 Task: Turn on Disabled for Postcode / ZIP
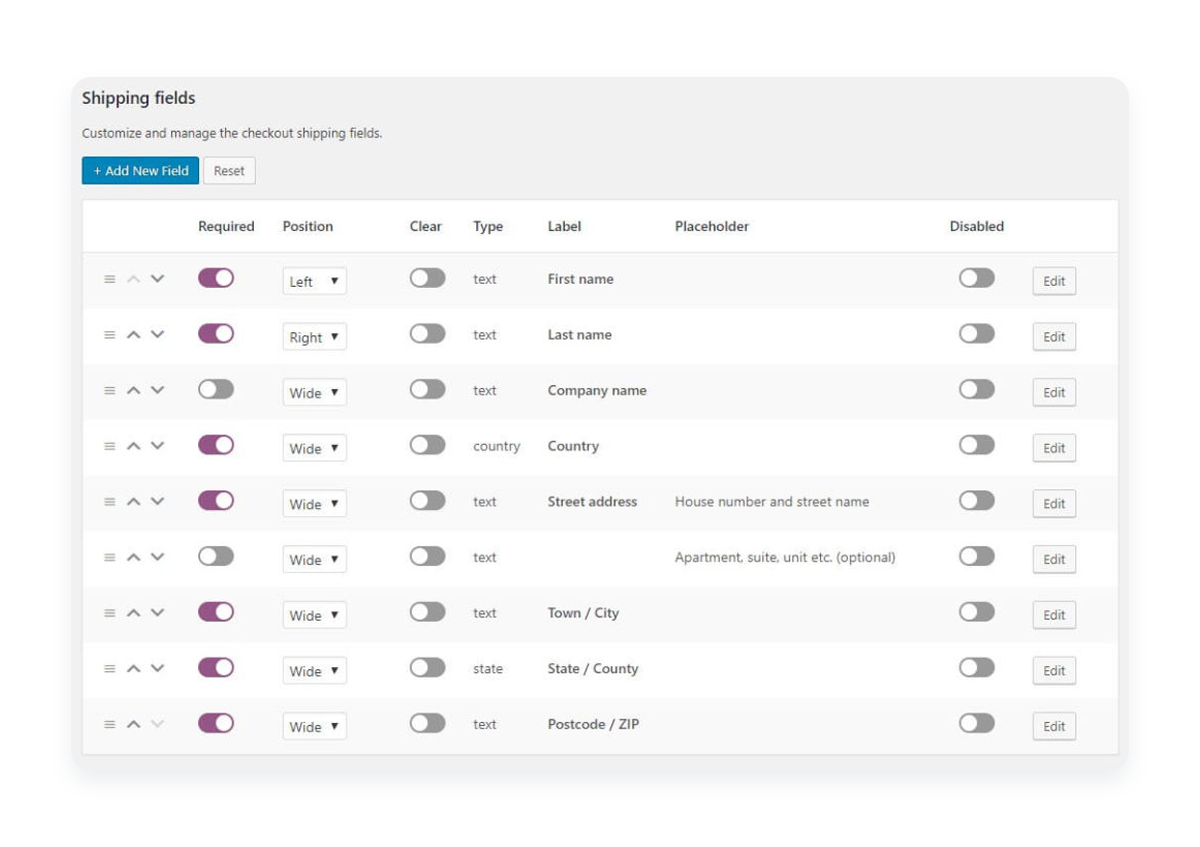point(977,723)
